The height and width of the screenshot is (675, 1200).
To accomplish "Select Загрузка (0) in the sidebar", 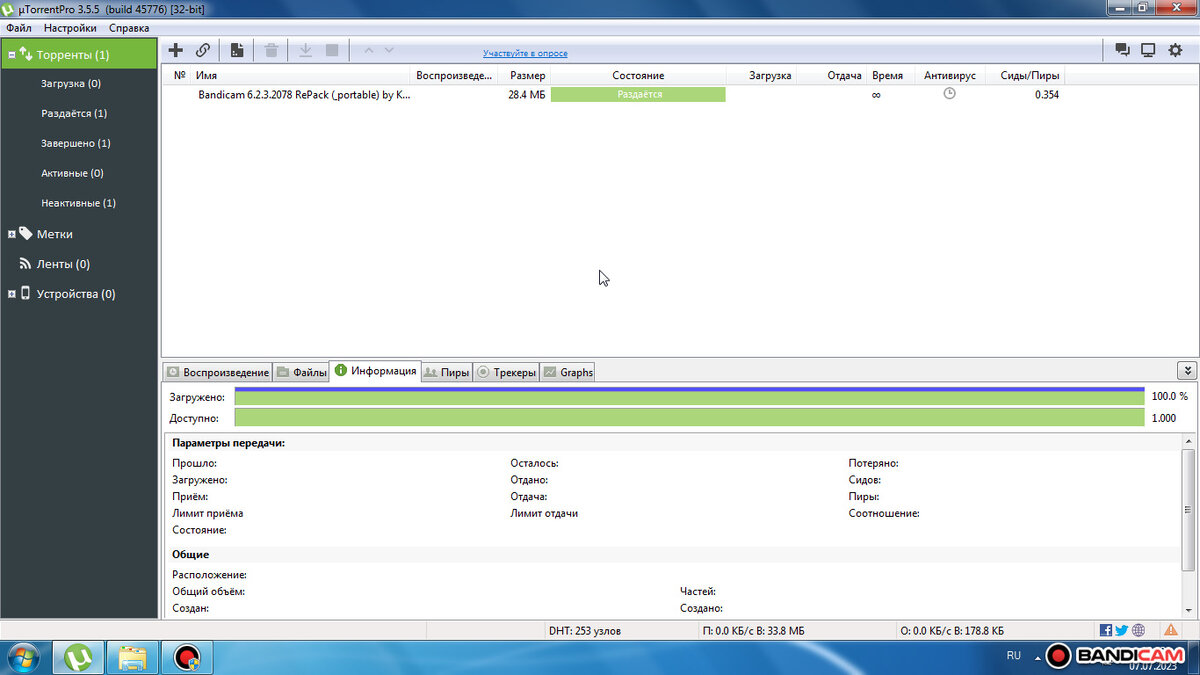I will coord(71,84).
